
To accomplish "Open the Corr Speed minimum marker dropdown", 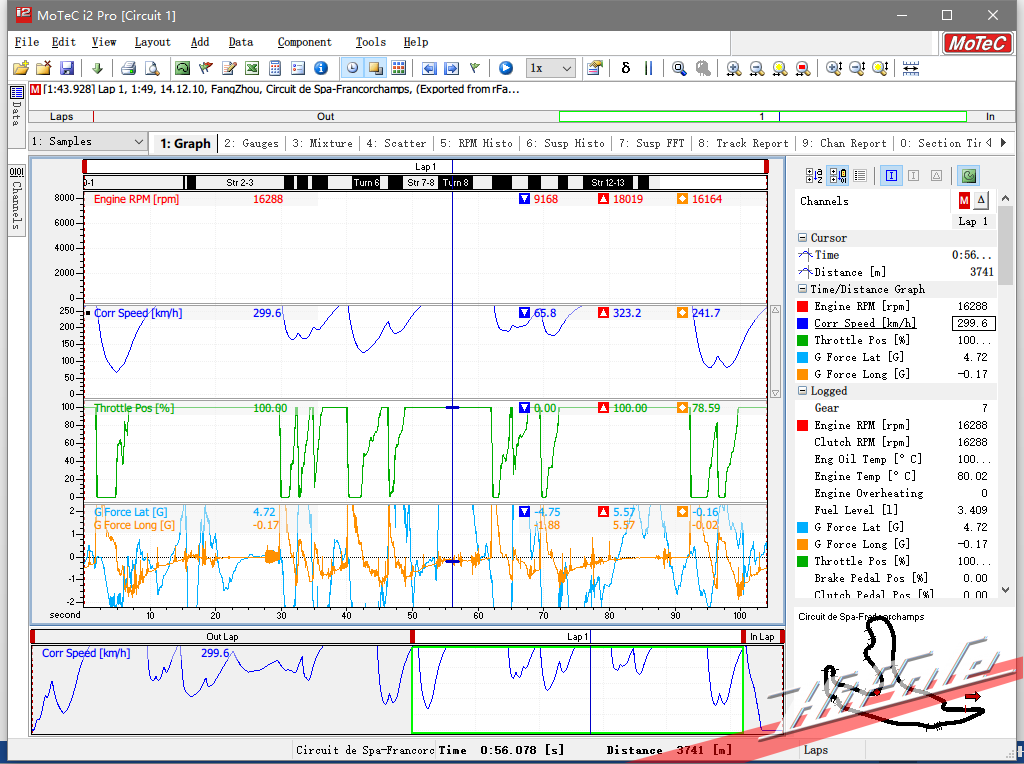I will (x=524, y=313).
